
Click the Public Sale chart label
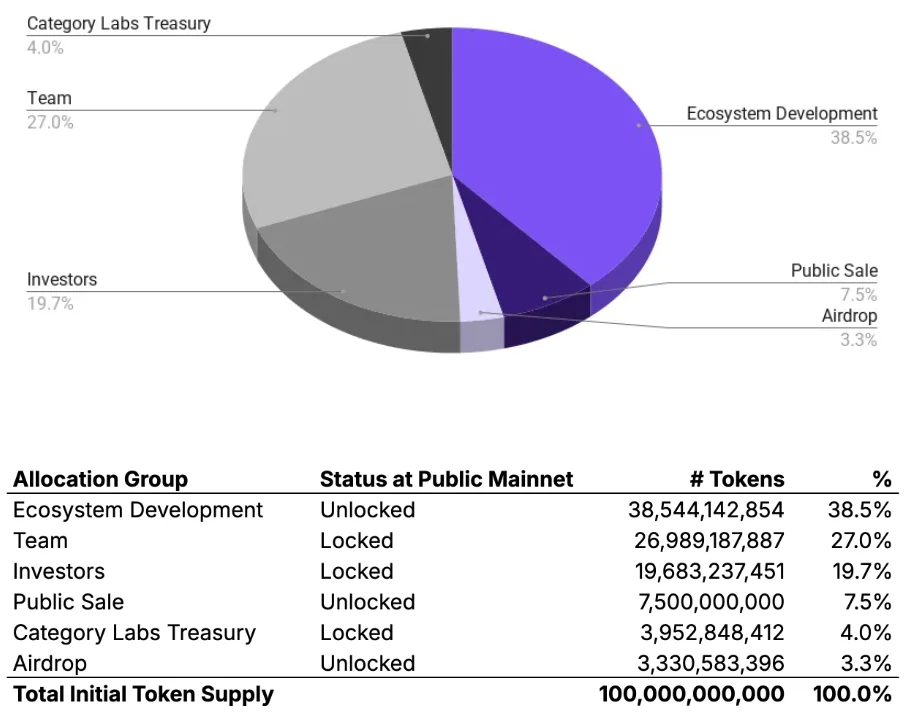[834, 271]
